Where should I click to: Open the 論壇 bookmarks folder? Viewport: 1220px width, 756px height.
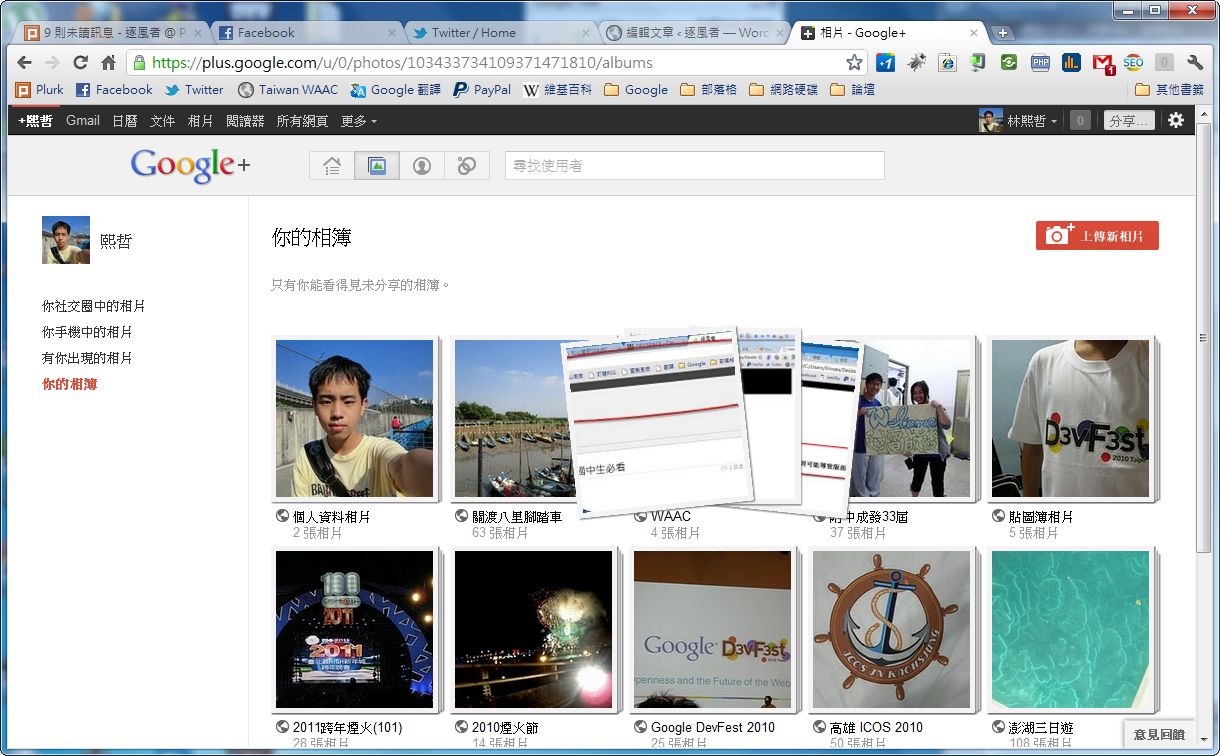[x=851, y=90]
